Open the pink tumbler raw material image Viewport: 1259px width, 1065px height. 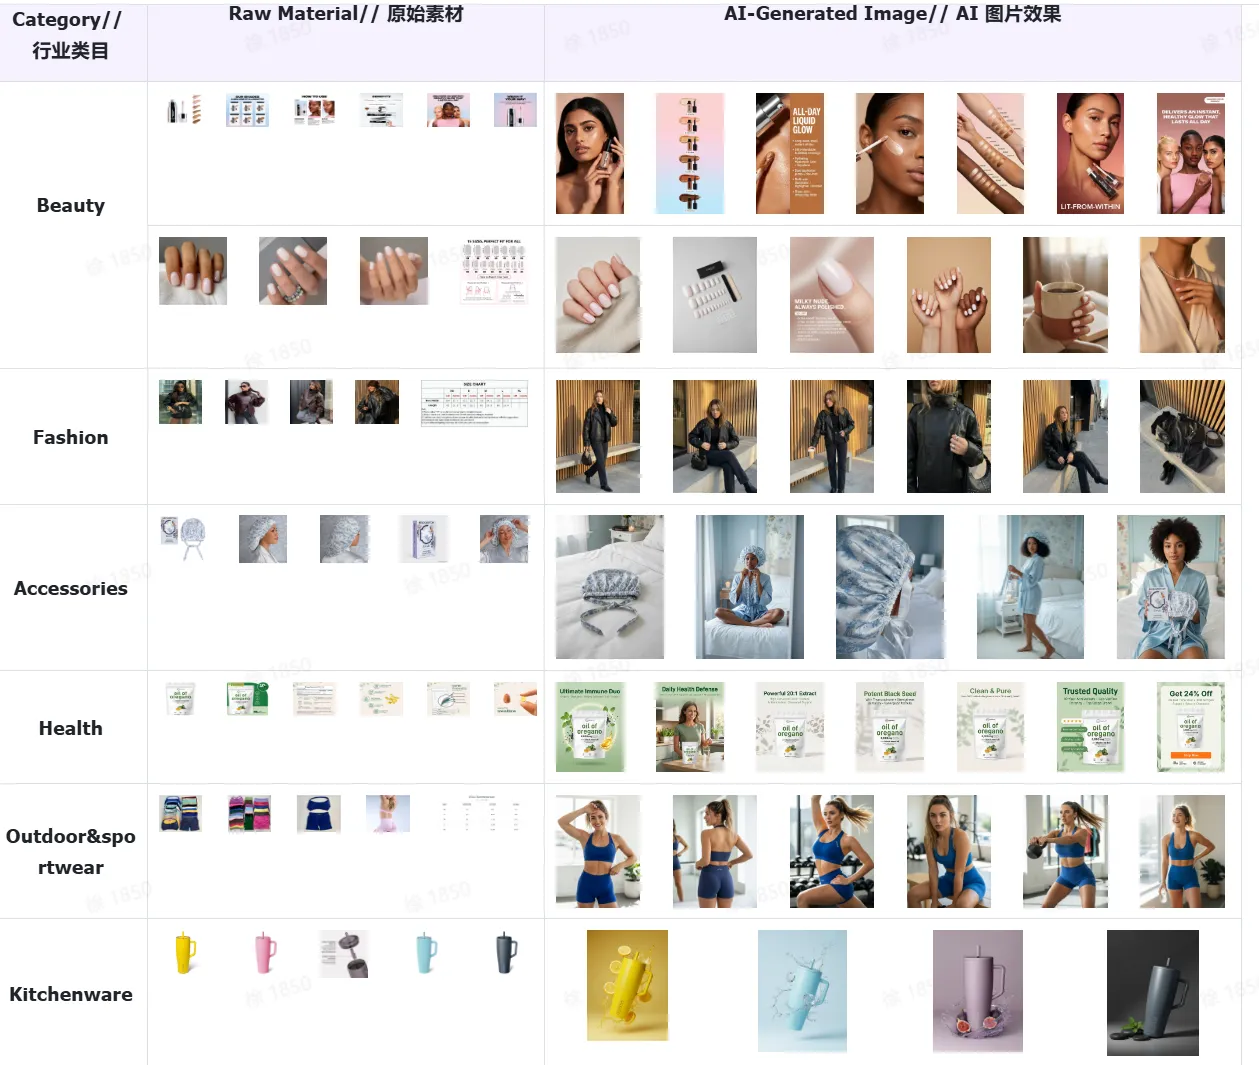[265, 953]
